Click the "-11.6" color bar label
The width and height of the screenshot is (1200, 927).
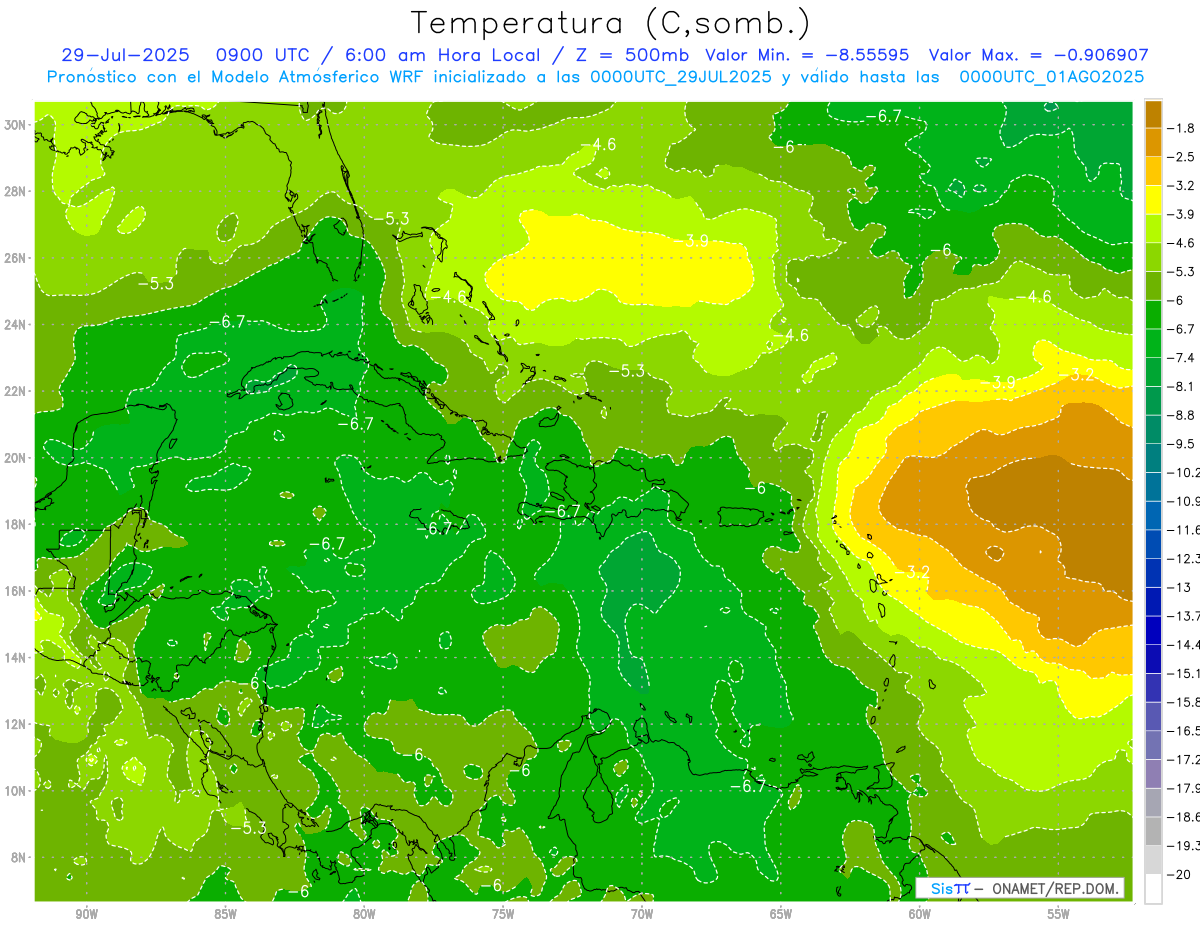[1184, 529]
